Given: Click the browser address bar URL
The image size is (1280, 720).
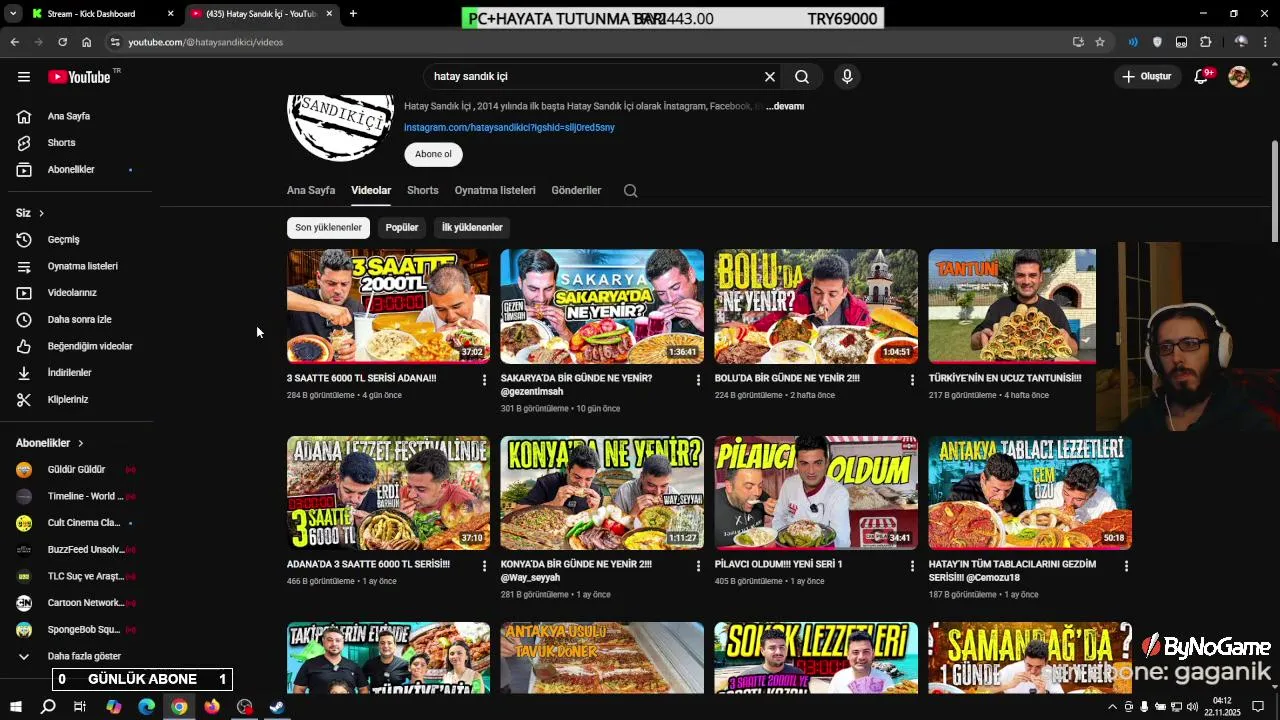Looking at the screenshot, I should click(206, 42).
